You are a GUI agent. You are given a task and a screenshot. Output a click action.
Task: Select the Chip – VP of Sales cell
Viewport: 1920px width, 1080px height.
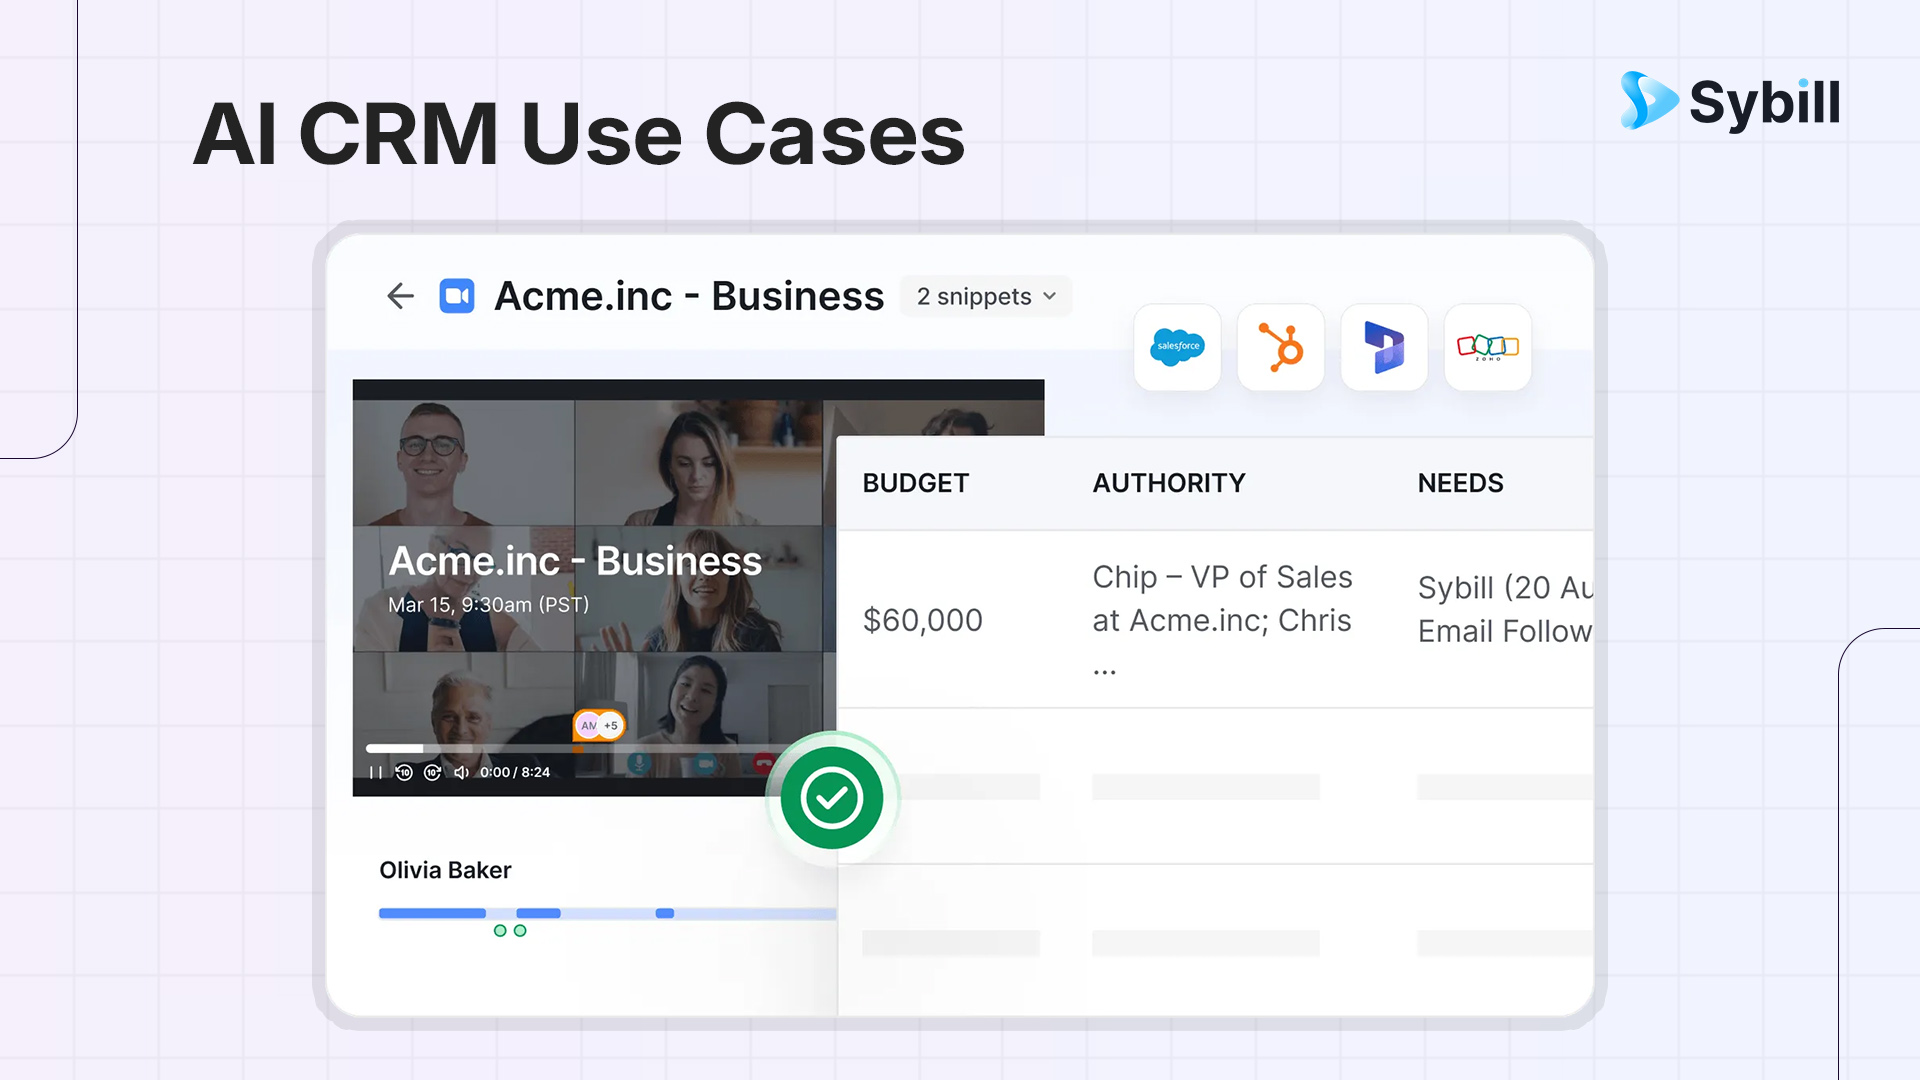coord(1222,620)
